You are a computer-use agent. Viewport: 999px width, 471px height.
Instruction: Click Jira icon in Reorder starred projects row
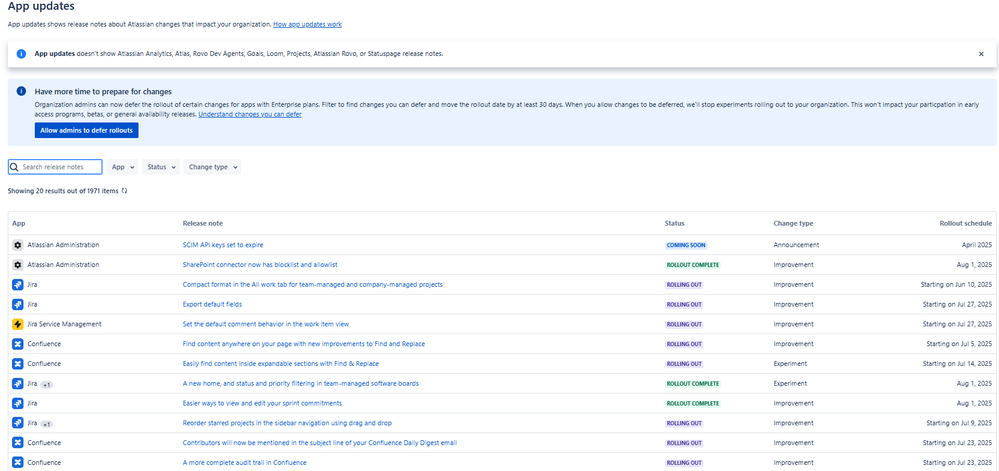coord(18,423)
